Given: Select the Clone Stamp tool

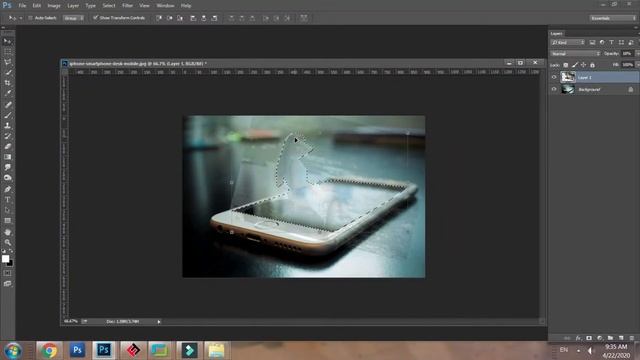Looking at the screenshot, I should 7,126.
